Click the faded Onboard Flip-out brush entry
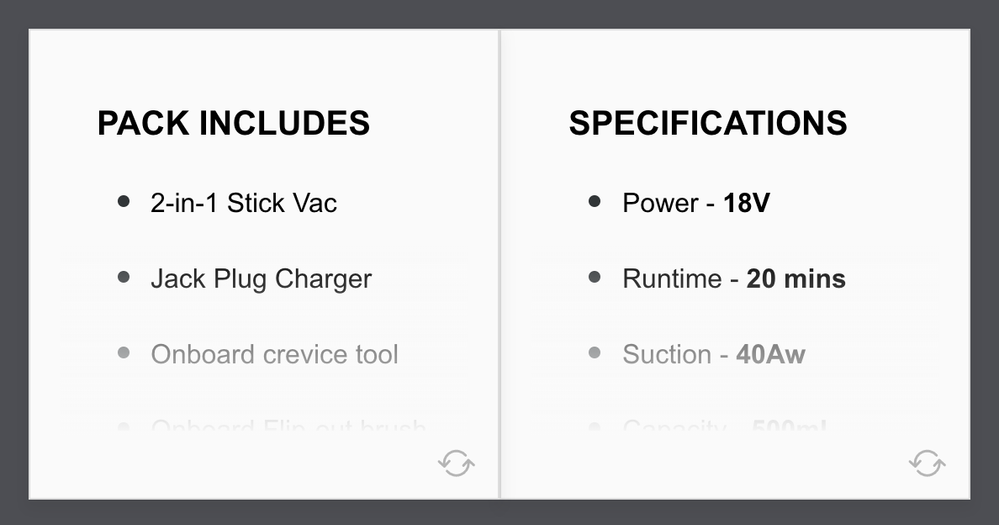Image resolution: width=999 pixels, height=525 pixels. 288,428
